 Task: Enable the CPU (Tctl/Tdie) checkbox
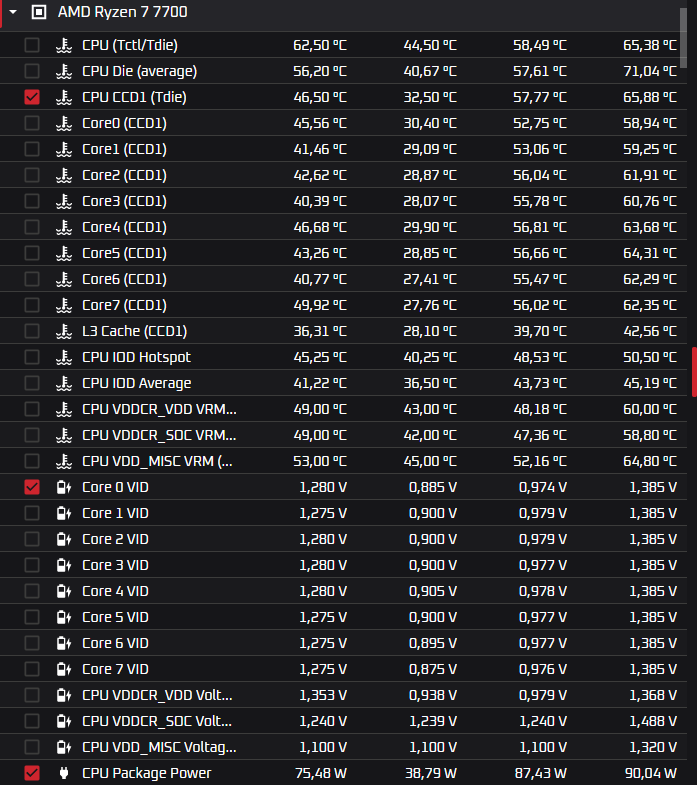(x=32, y=45)
